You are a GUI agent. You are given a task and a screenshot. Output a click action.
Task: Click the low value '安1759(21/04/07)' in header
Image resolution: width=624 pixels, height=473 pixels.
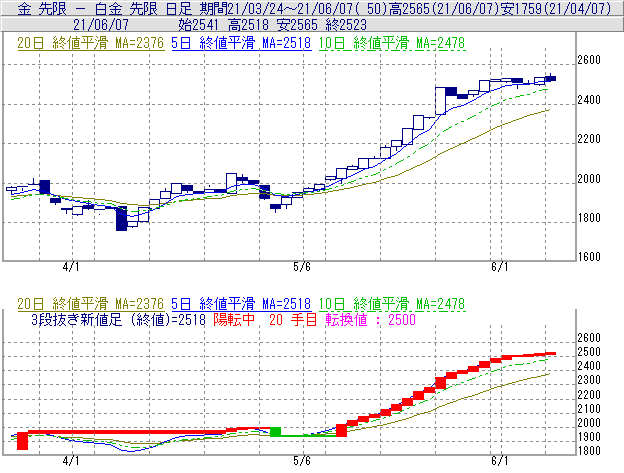pyautogui.click(x=556, y=8)
